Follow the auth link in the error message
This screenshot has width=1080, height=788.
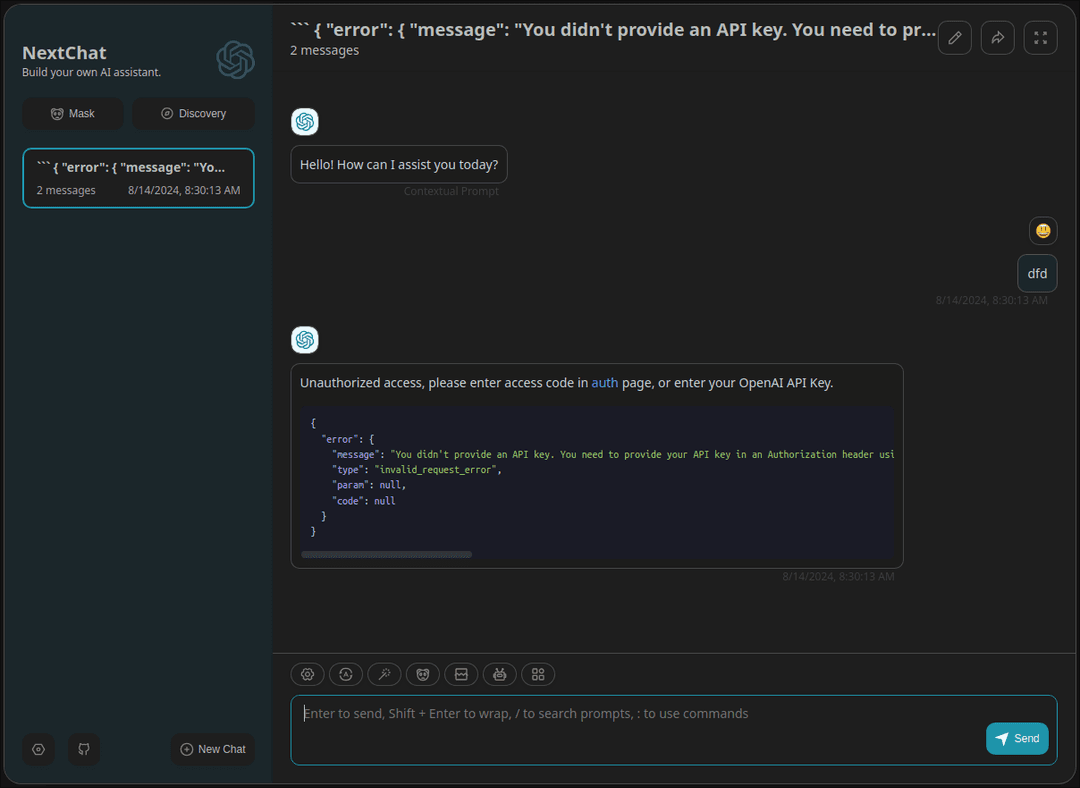coord(605,383)
